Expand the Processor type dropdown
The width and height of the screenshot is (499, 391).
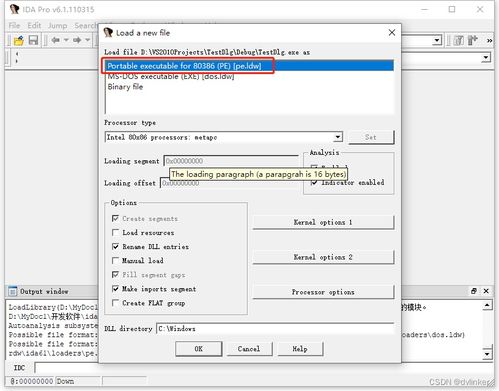338,137
